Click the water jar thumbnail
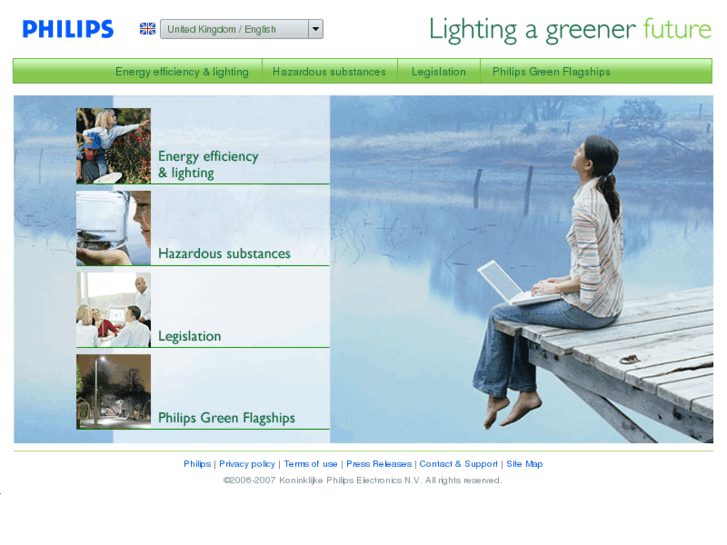 (x=114, y=228)
